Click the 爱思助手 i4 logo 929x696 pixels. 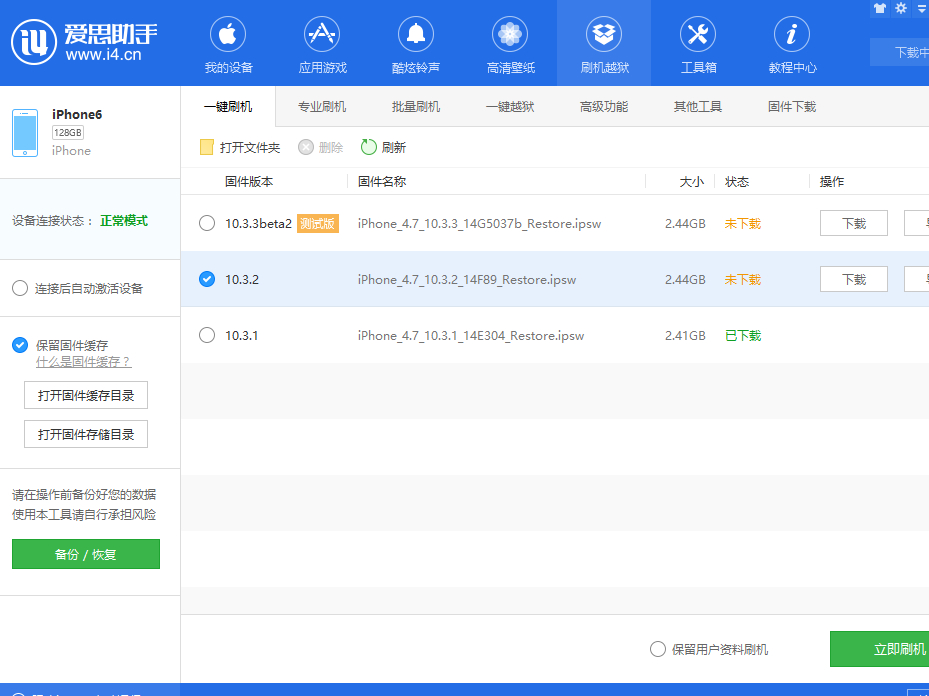click(x=85, y=41)
